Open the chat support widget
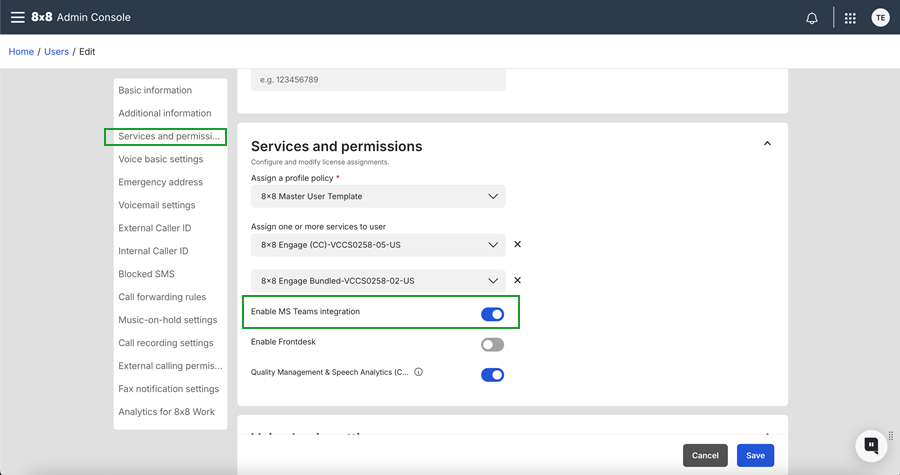900x475 pixels. (x=871, y=445)
